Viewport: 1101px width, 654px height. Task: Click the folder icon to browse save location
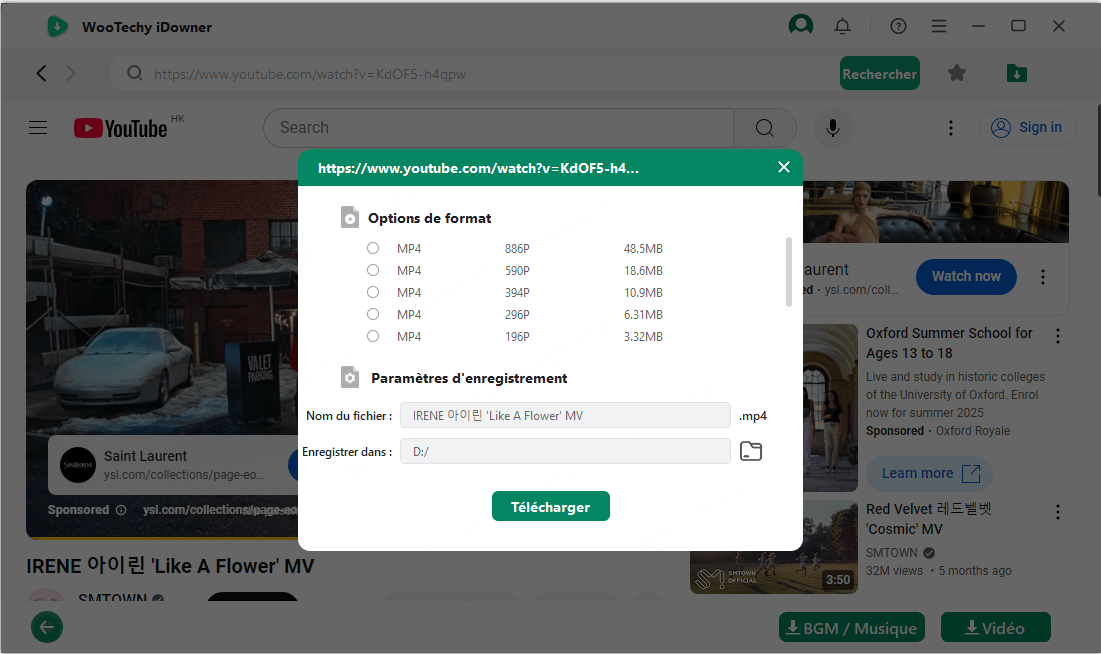pos(751,452)
